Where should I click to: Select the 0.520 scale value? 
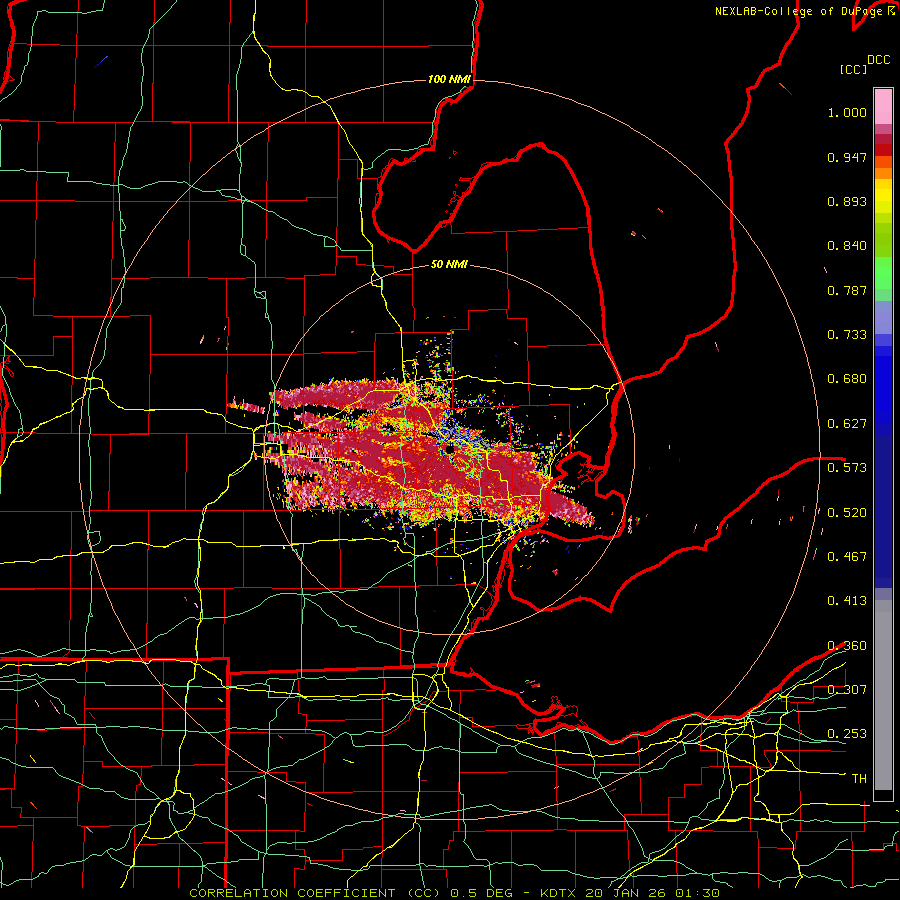pos(847,513)
